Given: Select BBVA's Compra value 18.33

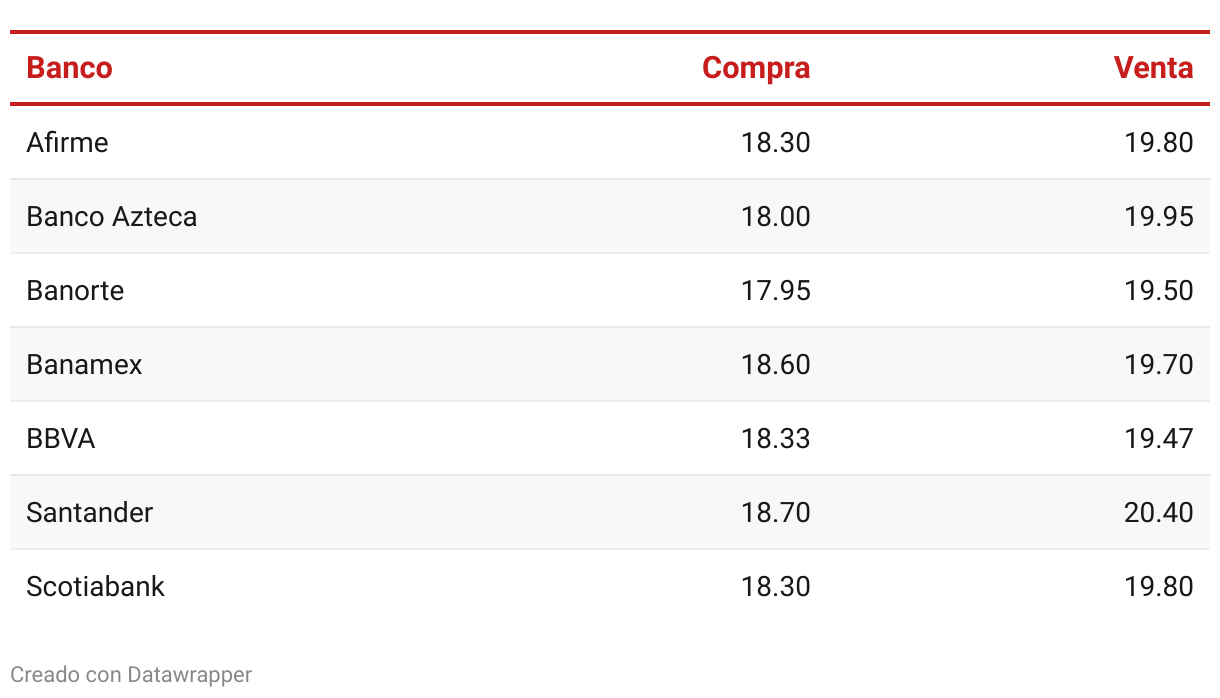Looking at the screenshot, I should click(x=776, y=438).
